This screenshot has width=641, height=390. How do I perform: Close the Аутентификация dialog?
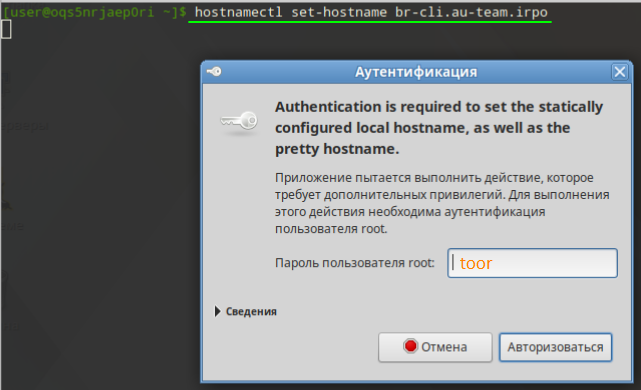tap(620, 72)
